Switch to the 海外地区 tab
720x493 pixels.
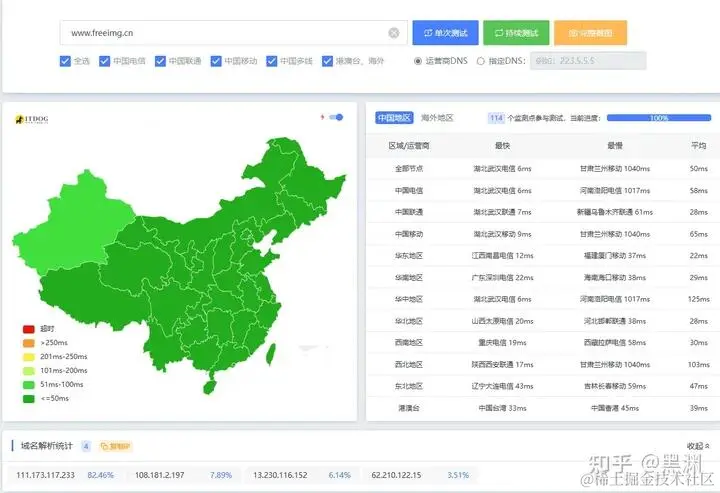click(437, 118)
